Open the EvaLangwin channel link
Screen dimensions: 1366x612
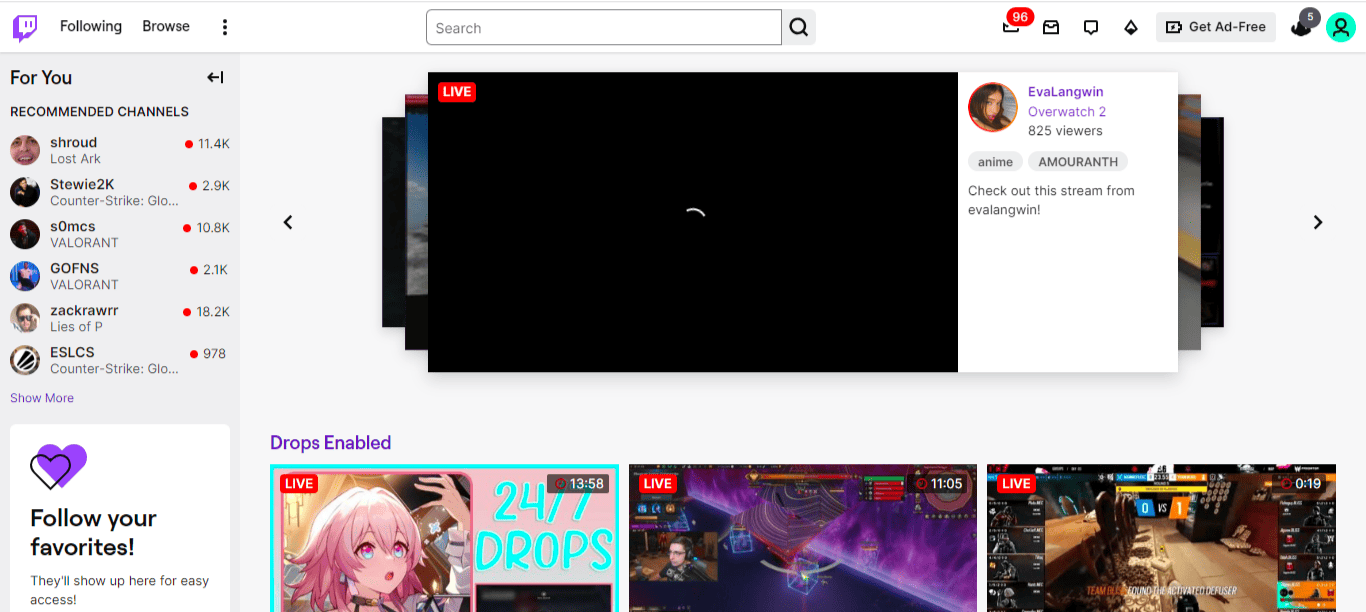tap(1066, 92)
